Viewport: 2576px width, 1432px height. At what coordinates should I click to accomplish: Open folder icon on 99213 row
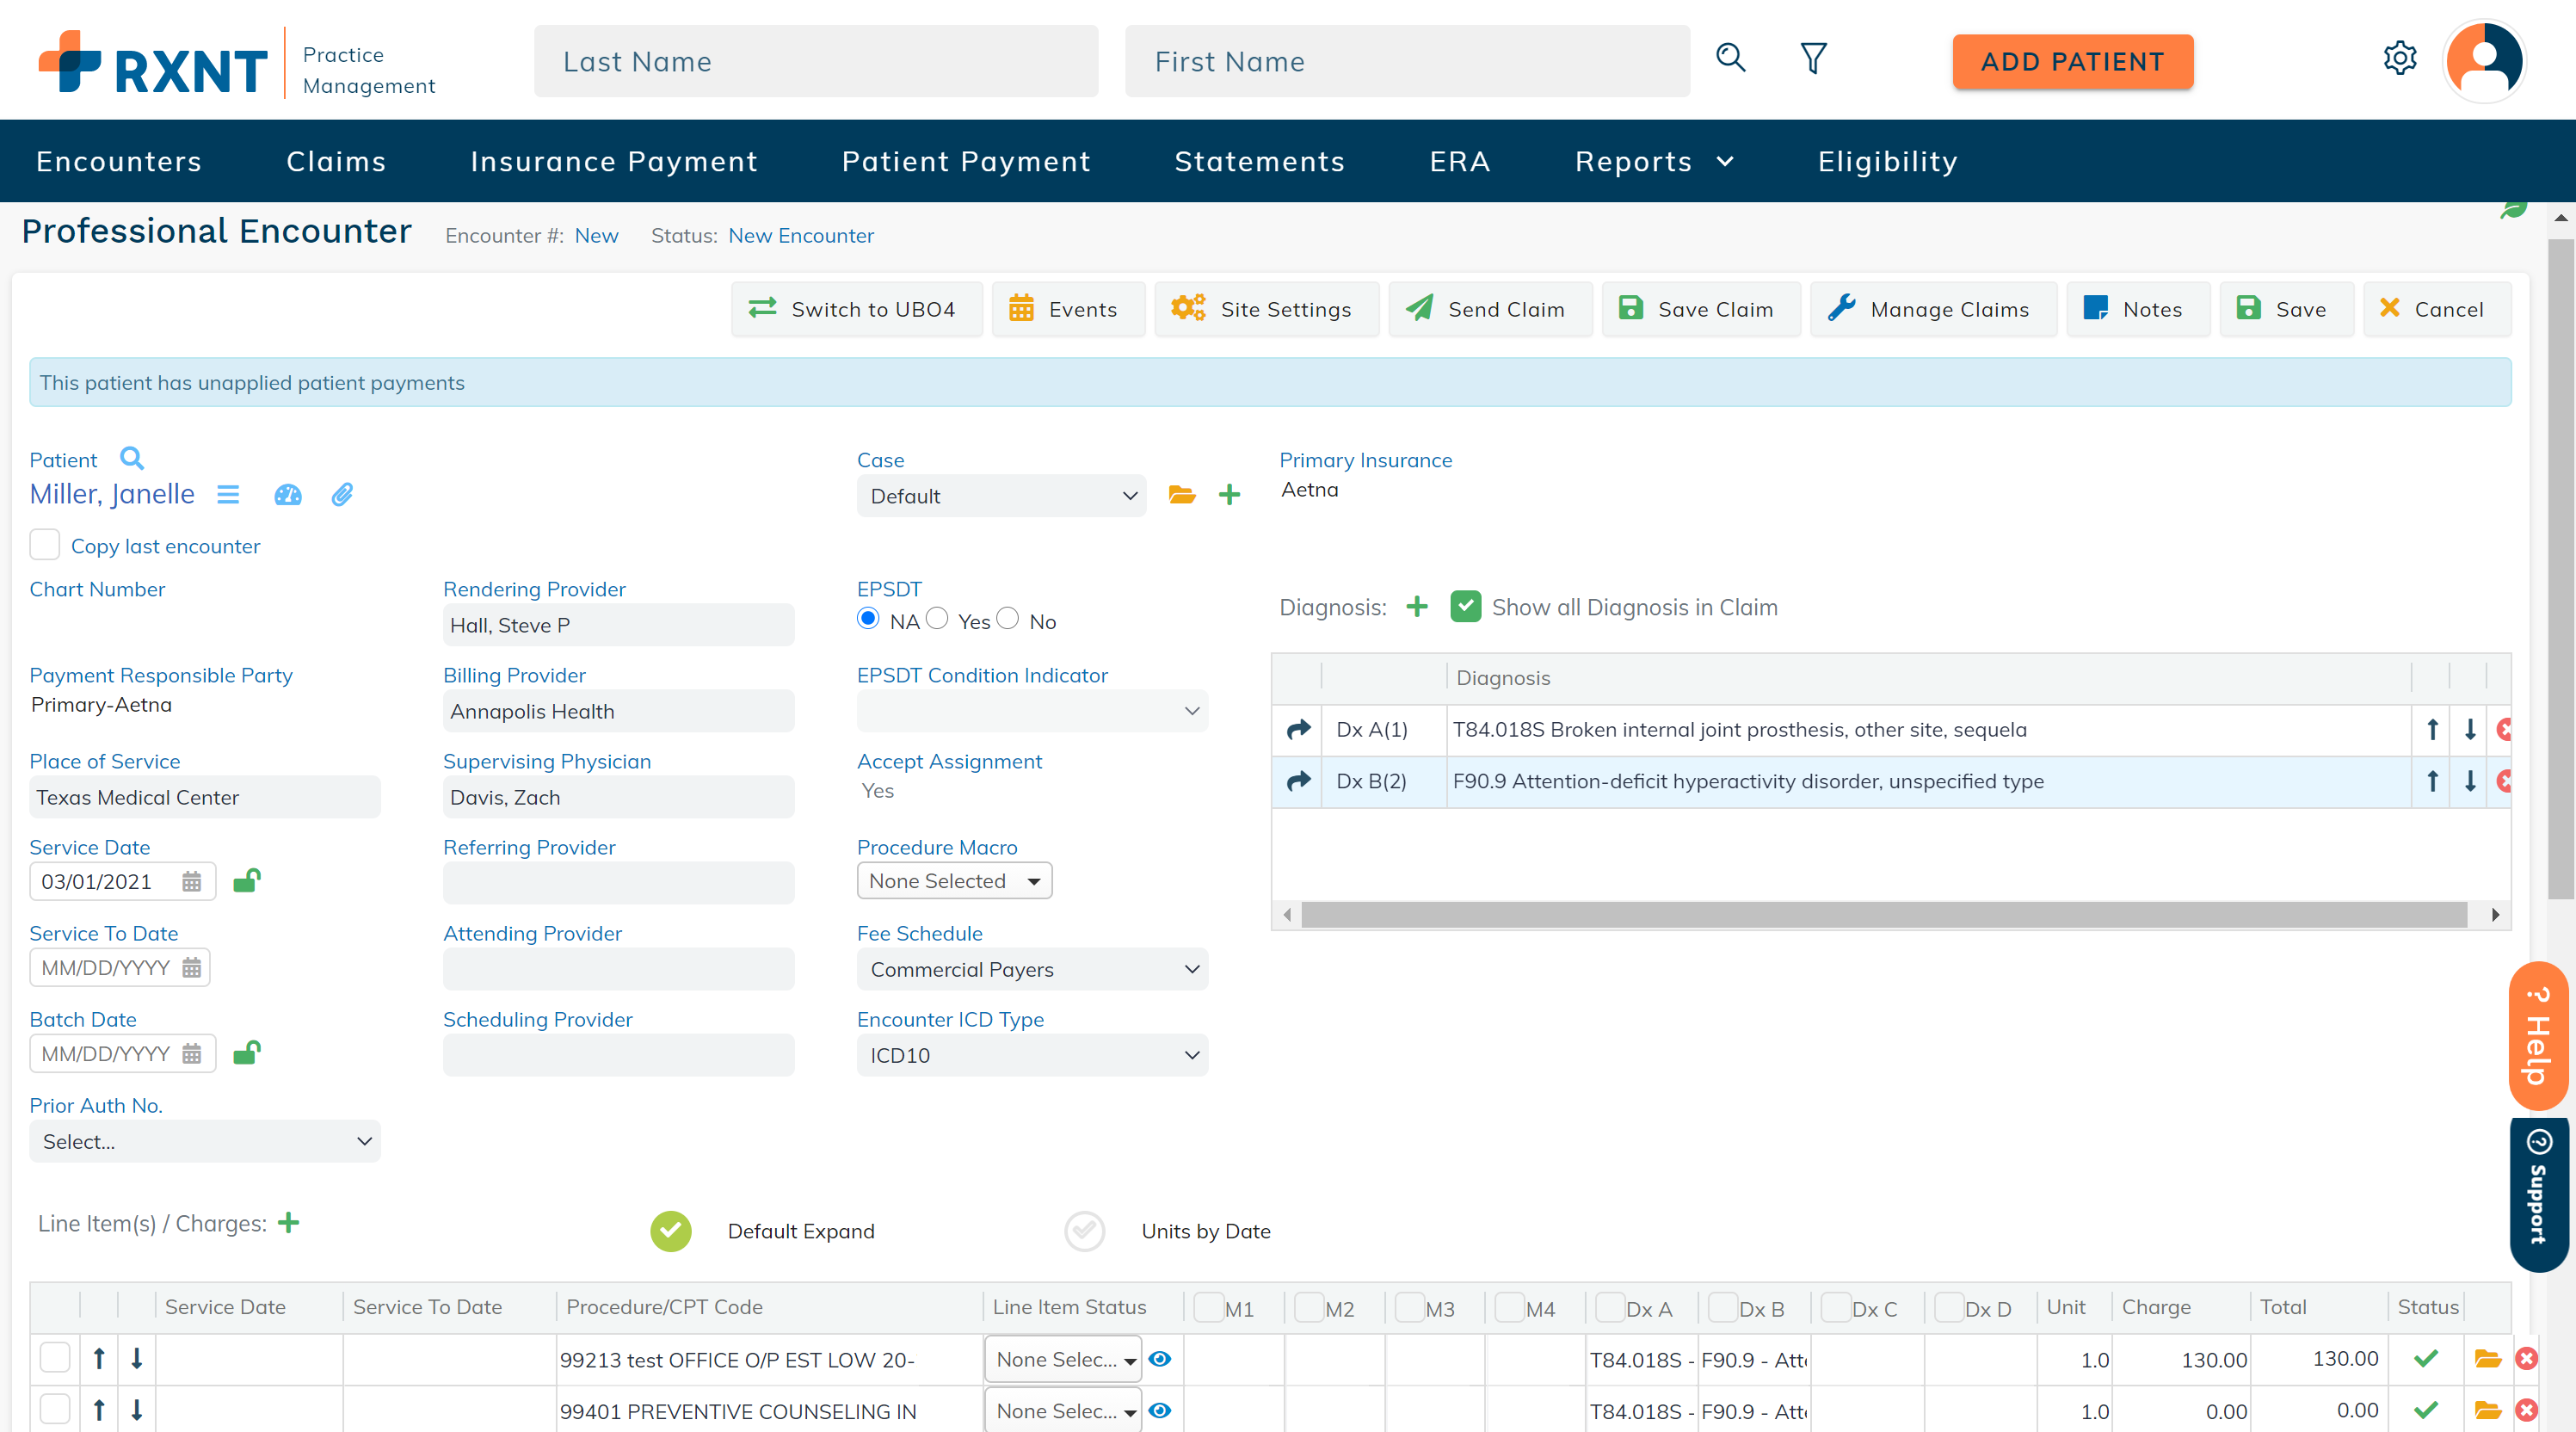coord(2487,1358)
